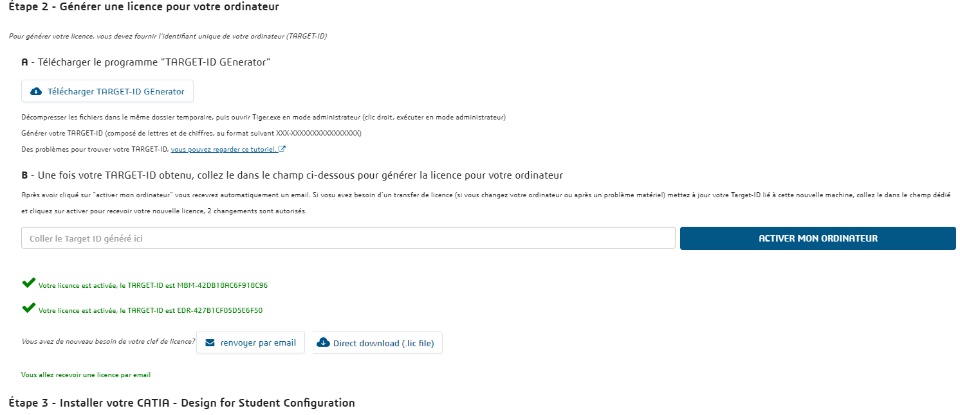Screen dimensions: 960x415
Task: Click the cloud icon on Direct download
Action: 323,342
